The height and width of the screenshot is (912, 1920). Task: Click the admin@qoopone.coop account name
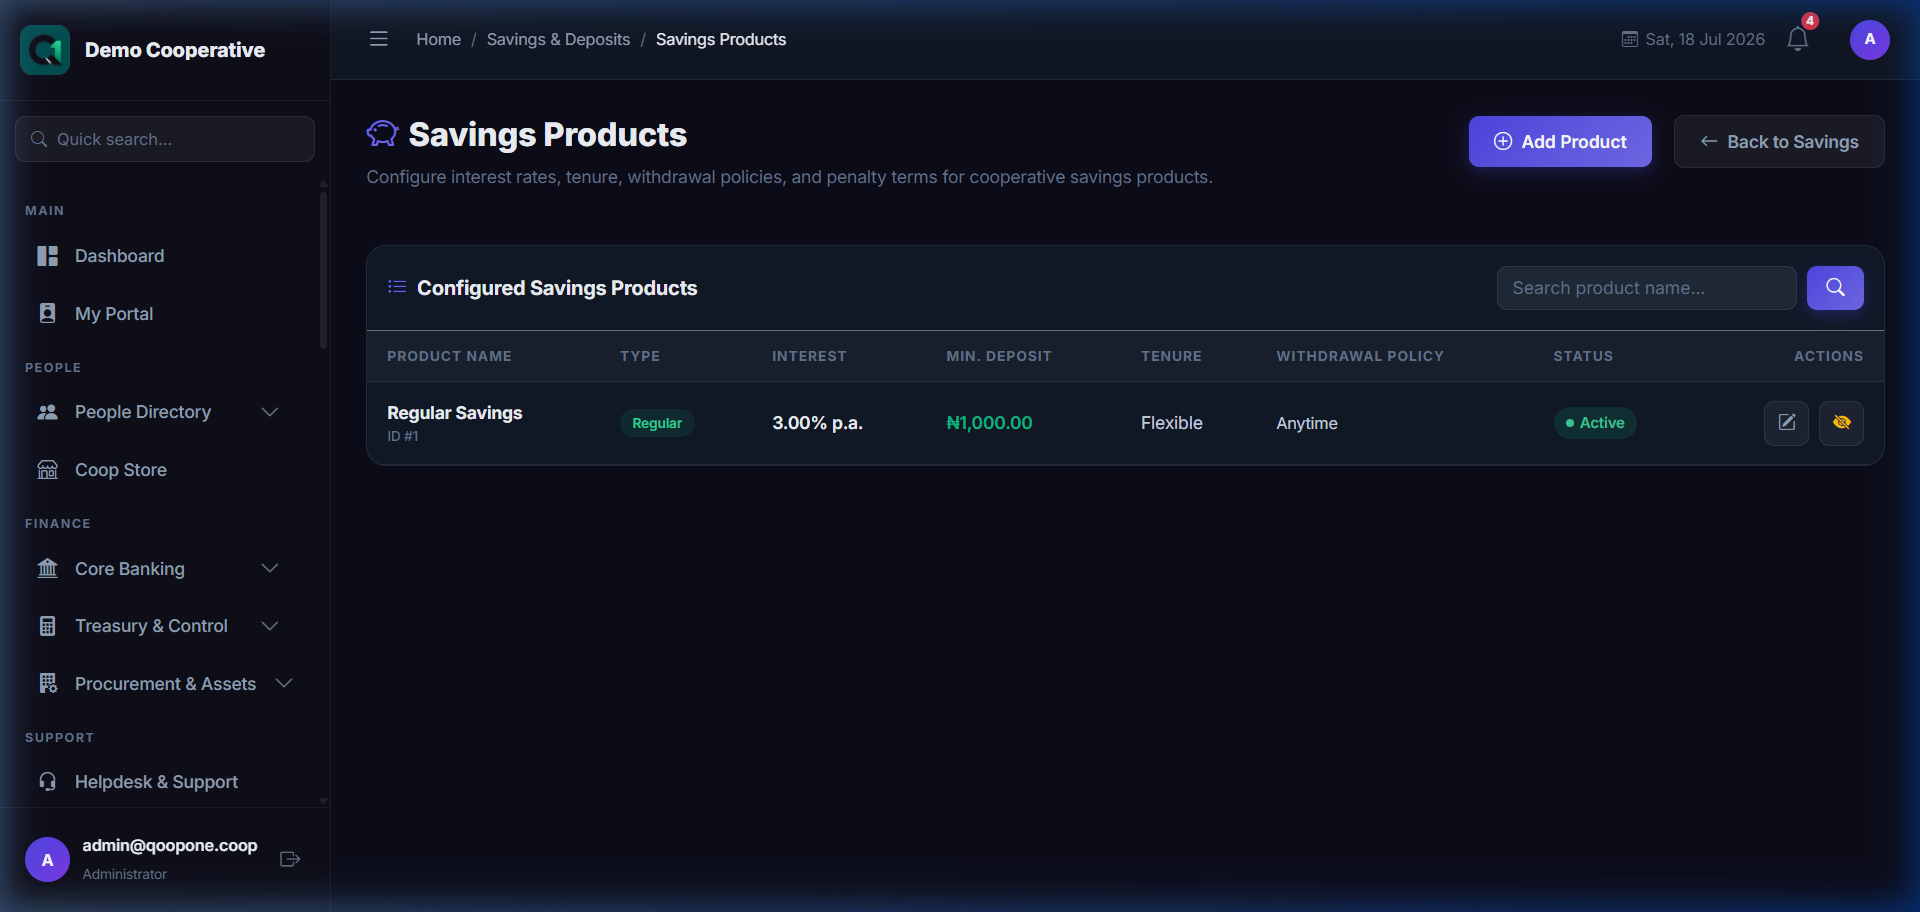pyautogui.click(x=170, y=846)
